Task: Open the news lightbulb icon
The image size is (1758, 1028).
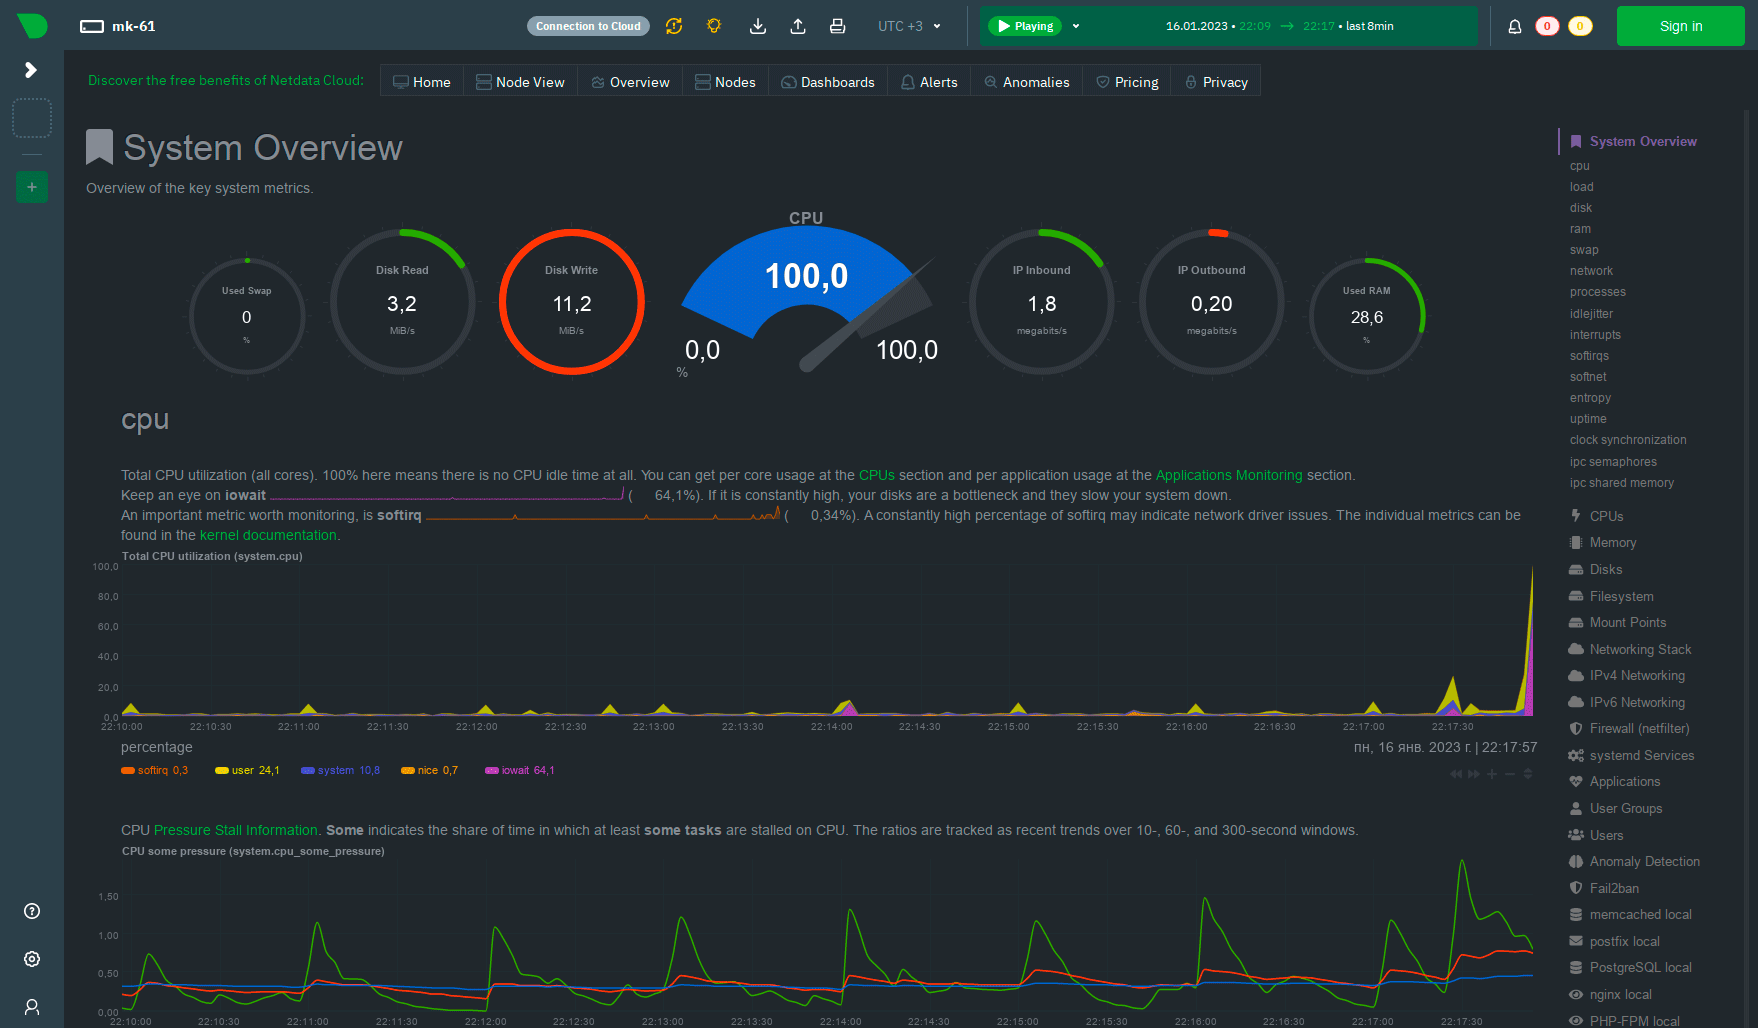Action: click(x=714, y=26)
